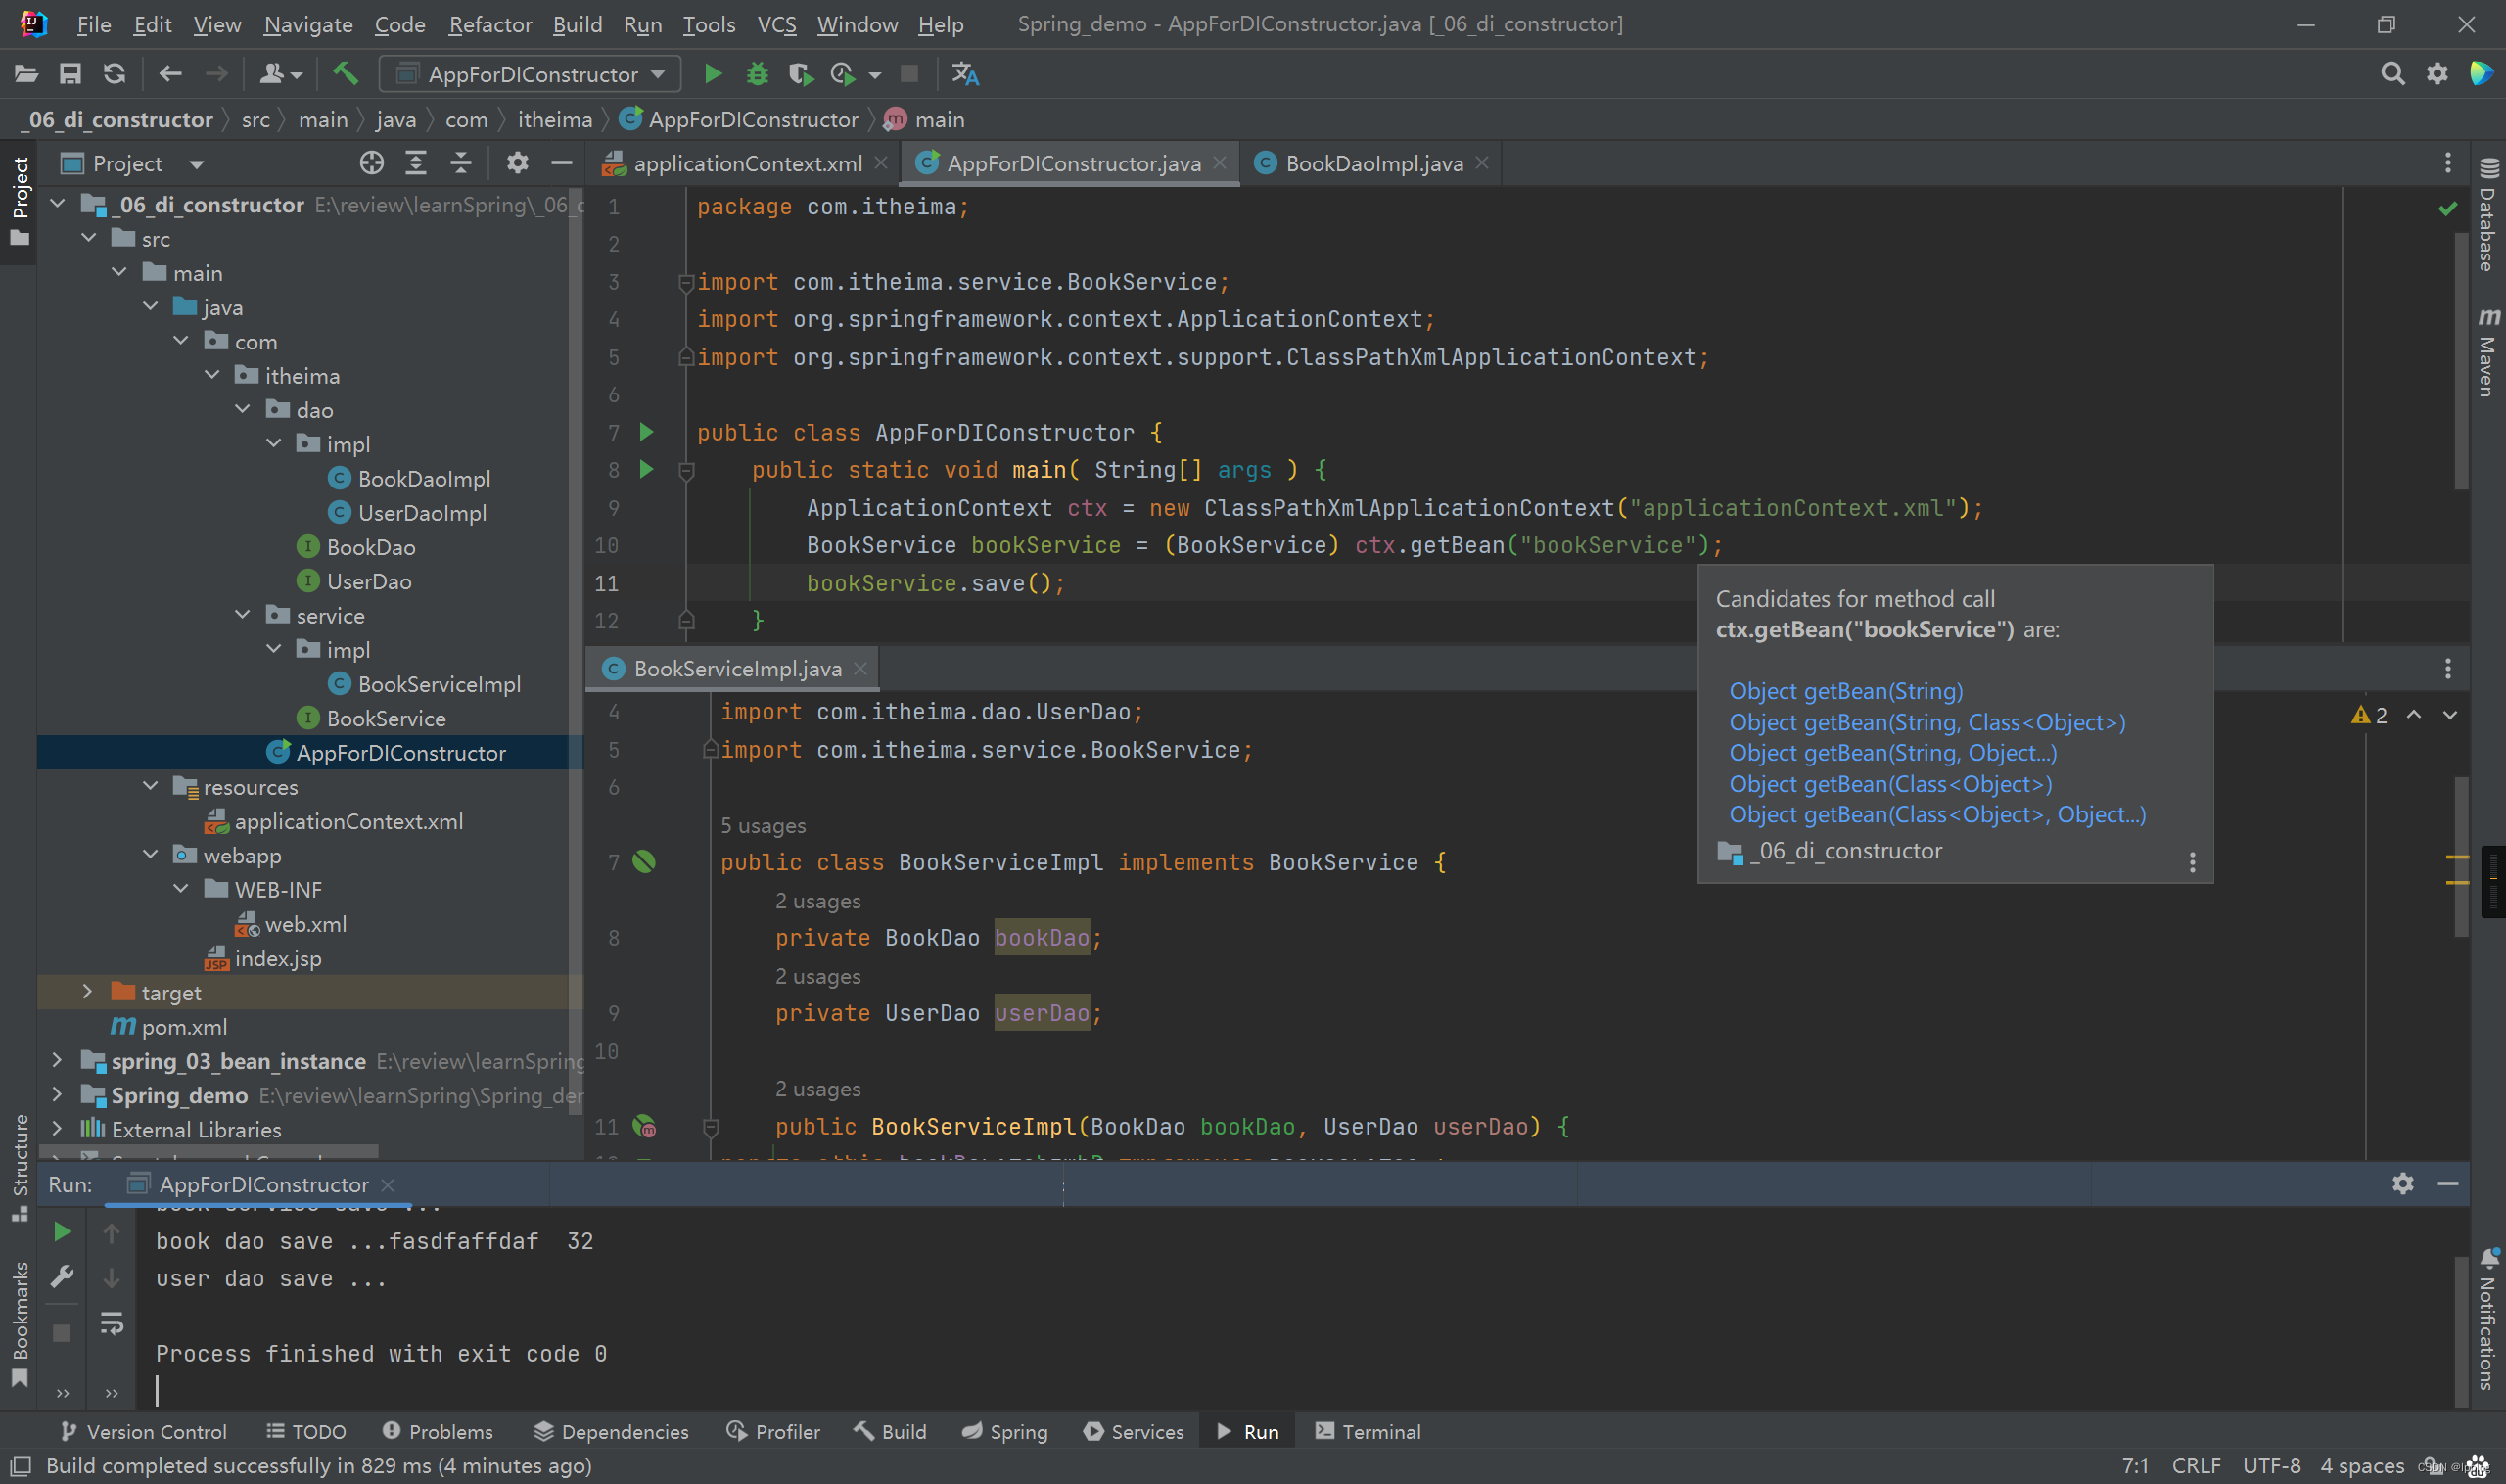Collapse the _06_di_constructor project node
Viewport: 2506px width, 1484px height.
point(58,204)
